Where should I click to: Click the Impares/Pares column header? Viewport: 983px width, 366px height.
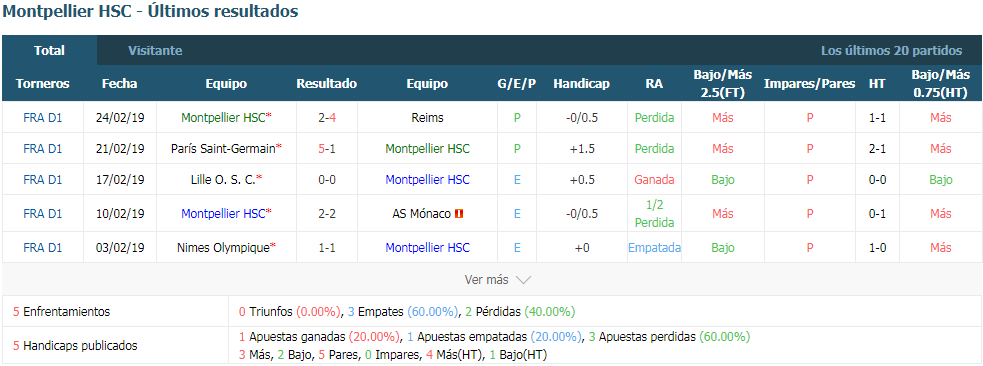[x=809, y=83]
